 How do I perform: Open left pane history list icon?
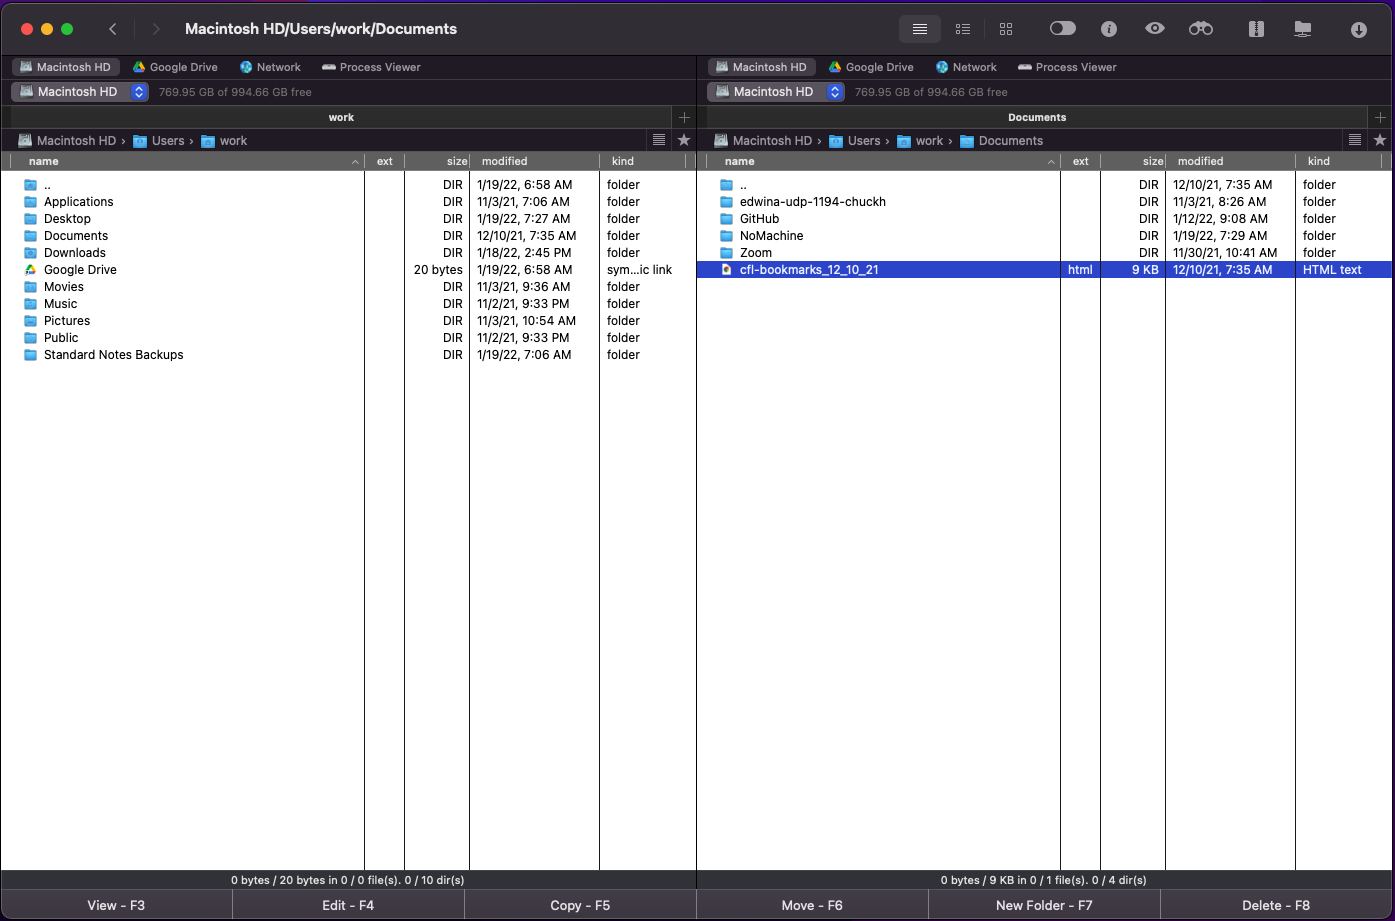[x=658, y=140]
